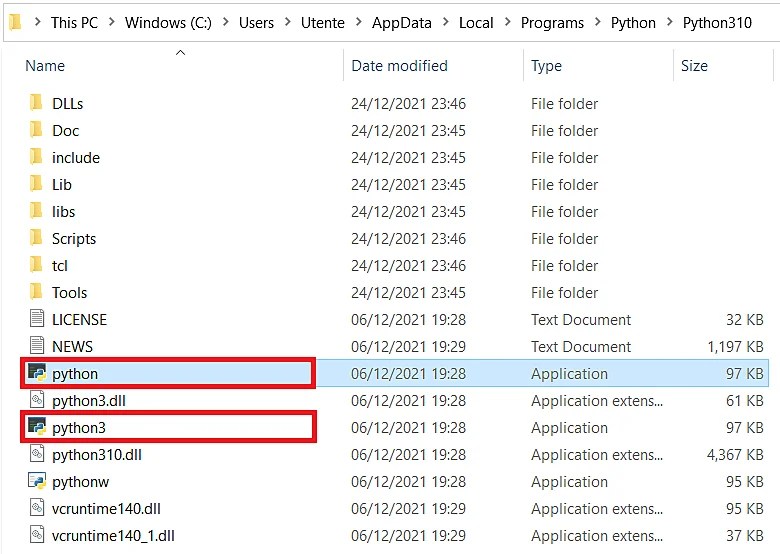Image resolution: width=780 pixels, height=554 pixels.
Task: Click the Doc folder icon
Action: click(x=36, y=130)
